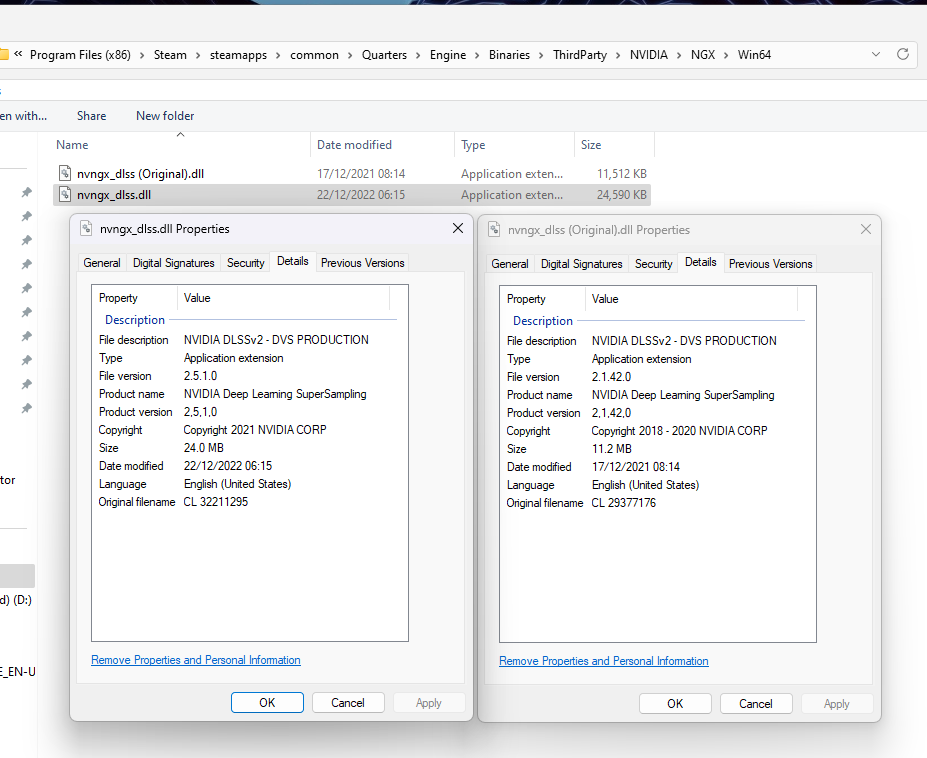Image resolution: width=927 pixels, height=758 pixels.
Task: Click Cancel in nvngx_dlss (Original).dll Properties
Action: (x=756, y=704)
